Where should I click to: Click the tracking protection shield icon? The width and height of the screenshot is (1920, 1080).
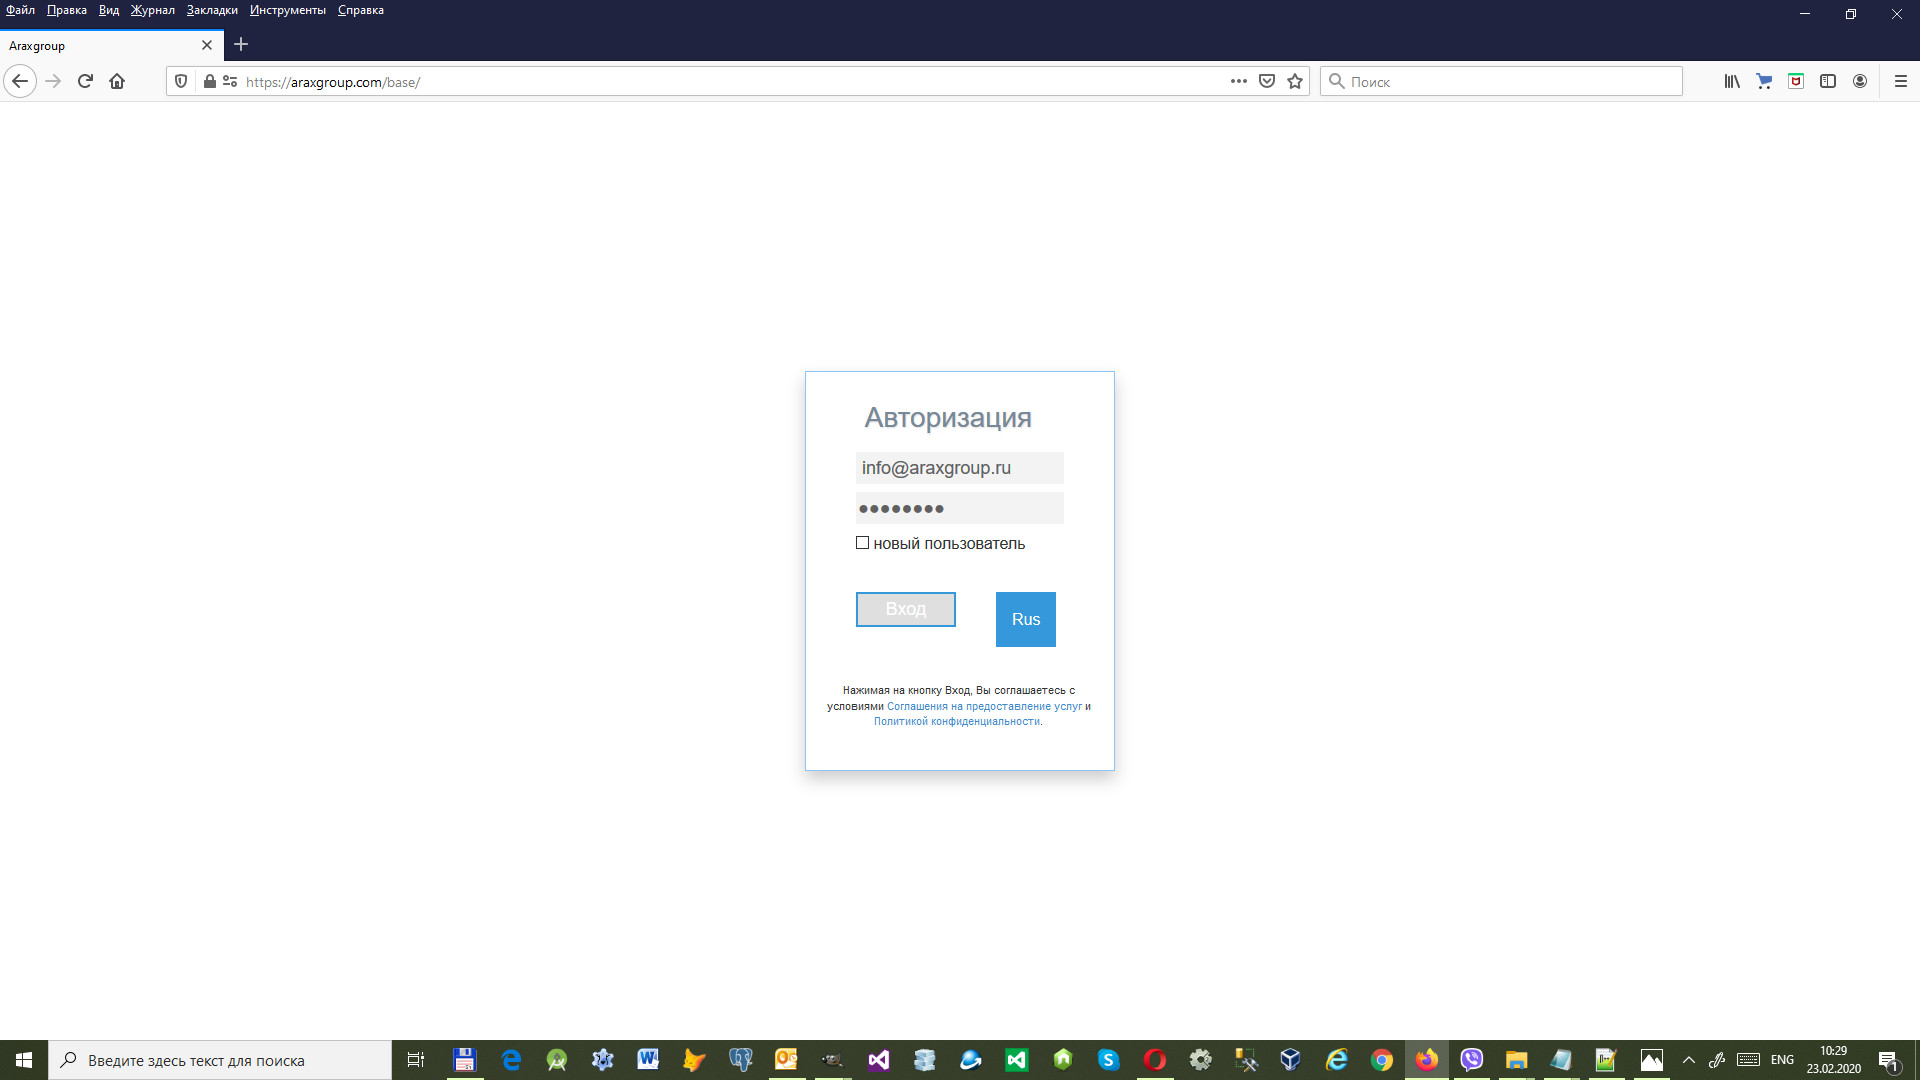coord(181,82)
